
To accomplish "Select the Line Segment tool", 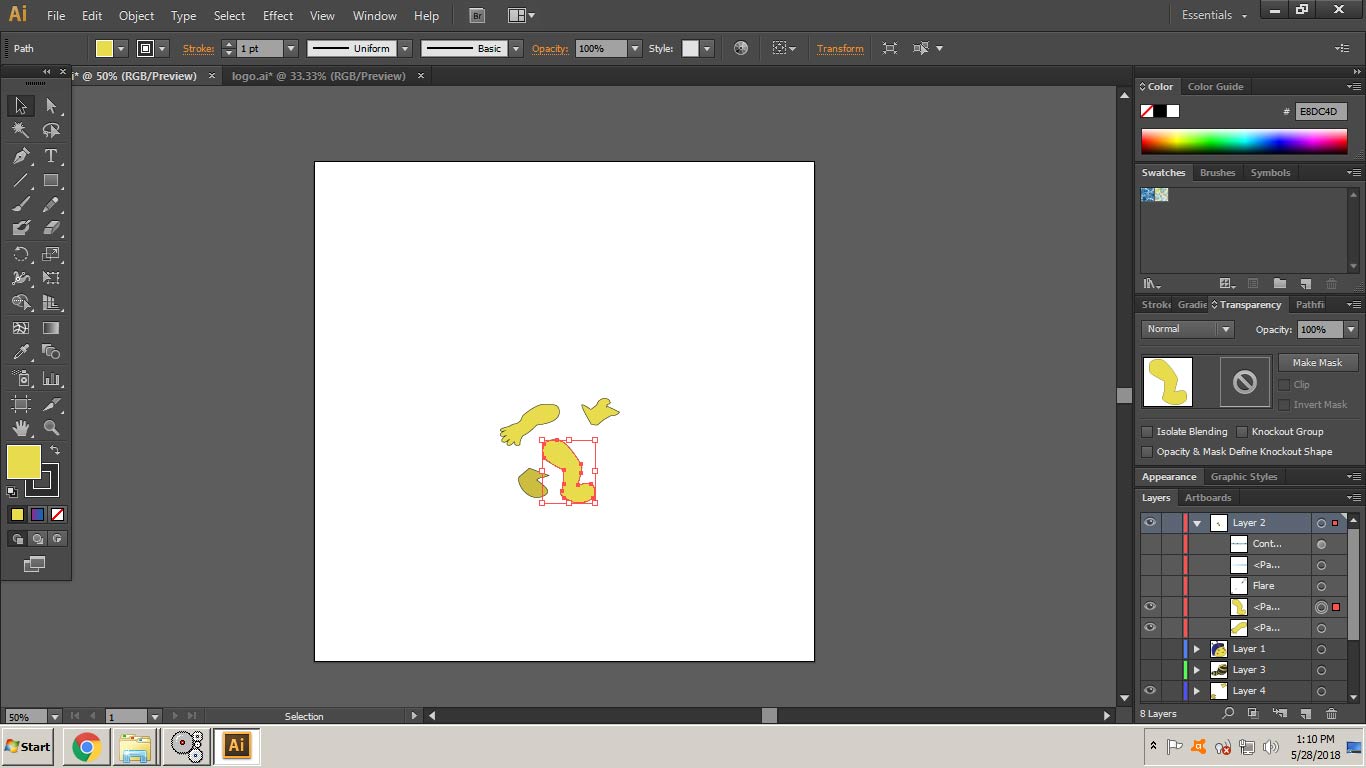I will coord(20,181).
